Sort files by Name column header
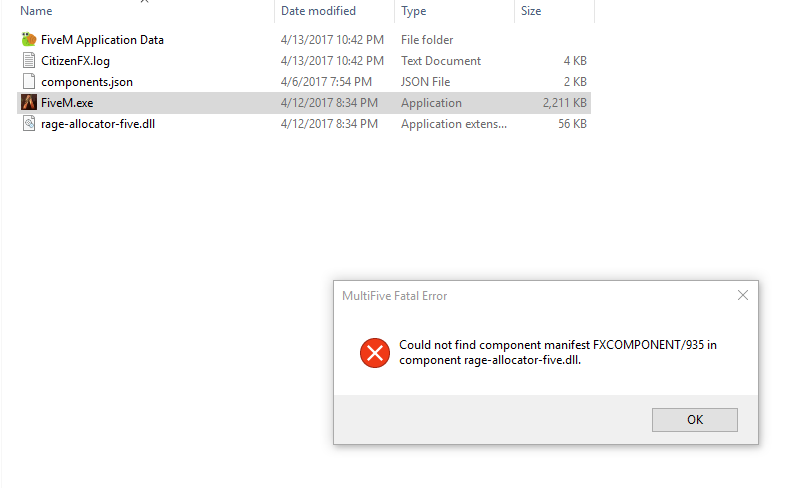This screenshot has width=794, height=488. (x=37, y=11)
